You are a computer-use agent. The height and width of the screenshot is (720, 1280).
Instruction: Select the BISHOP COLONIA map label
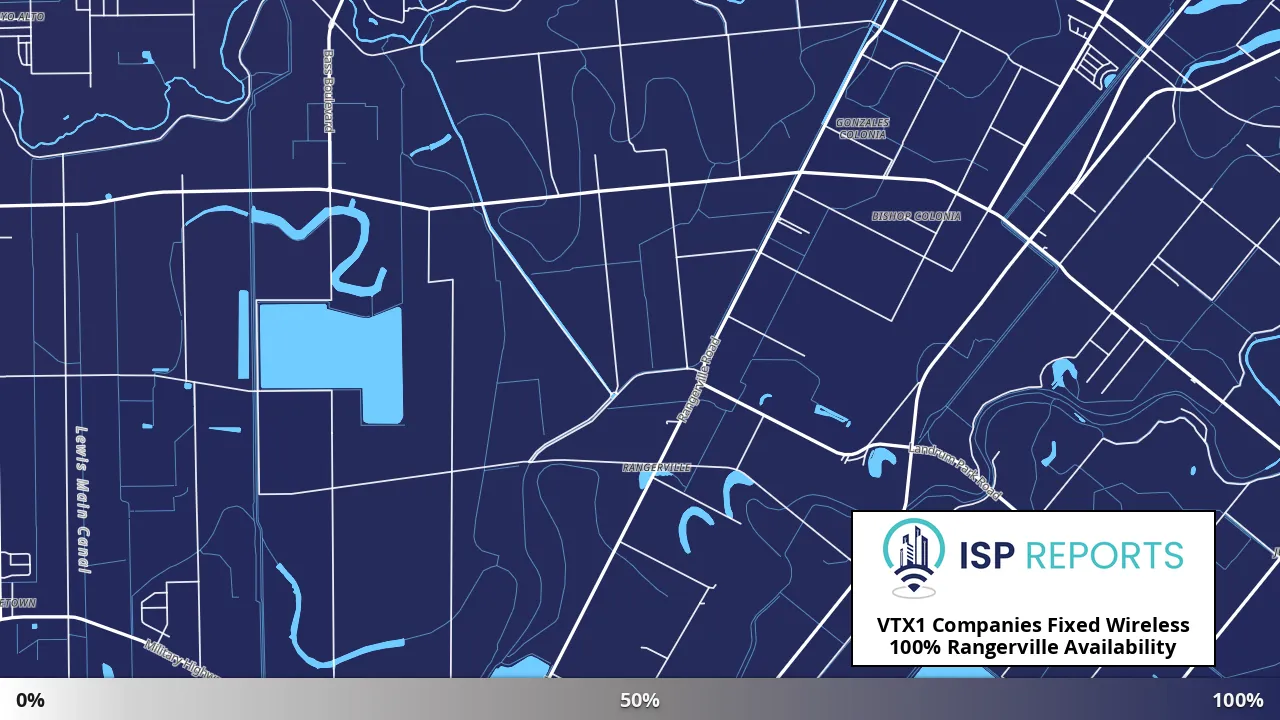point(916,216)
